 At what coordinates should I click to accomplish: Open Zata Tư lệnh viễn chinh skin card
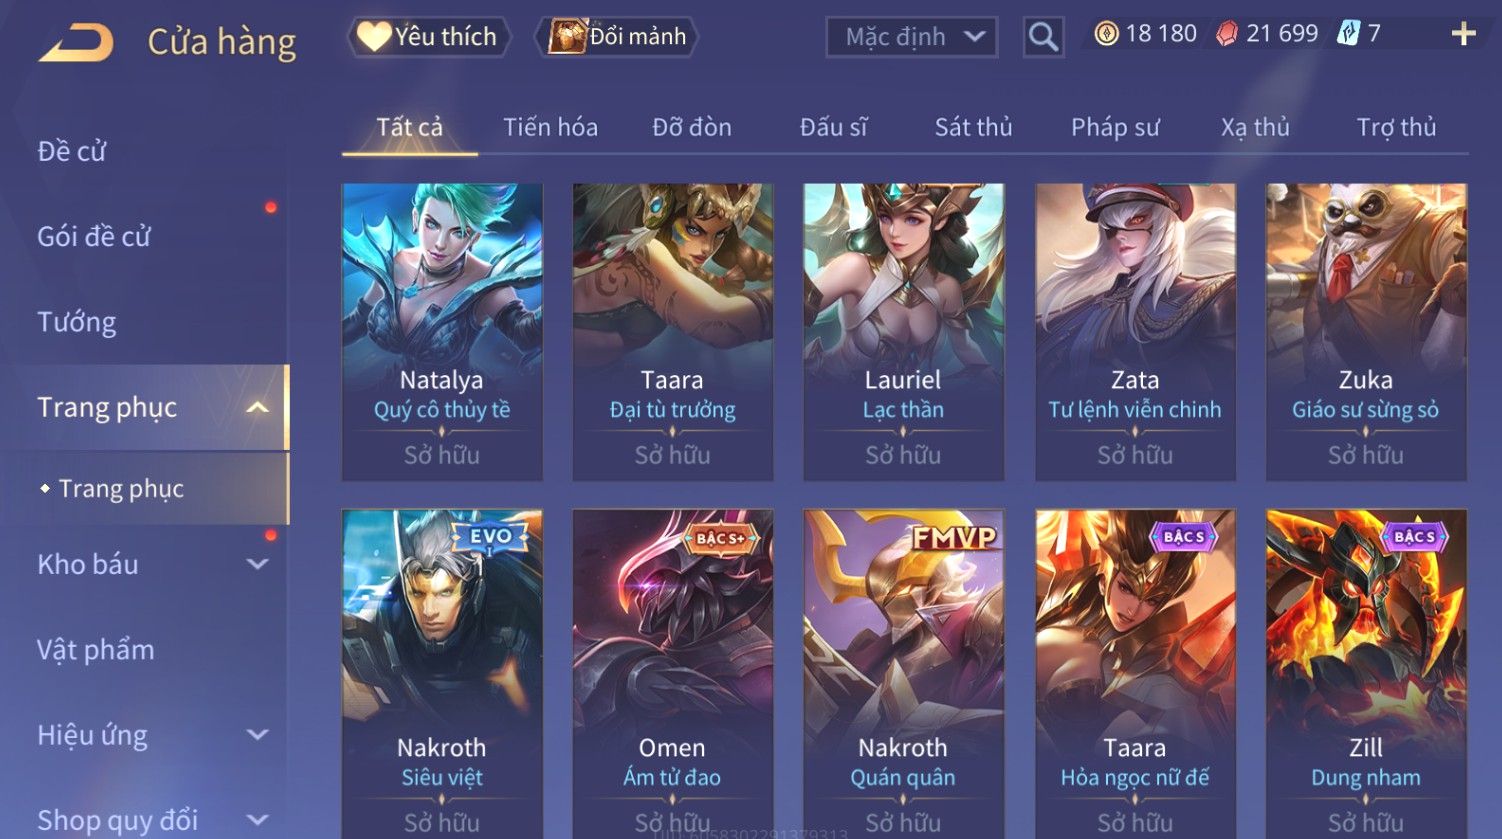click(1135, 332)
